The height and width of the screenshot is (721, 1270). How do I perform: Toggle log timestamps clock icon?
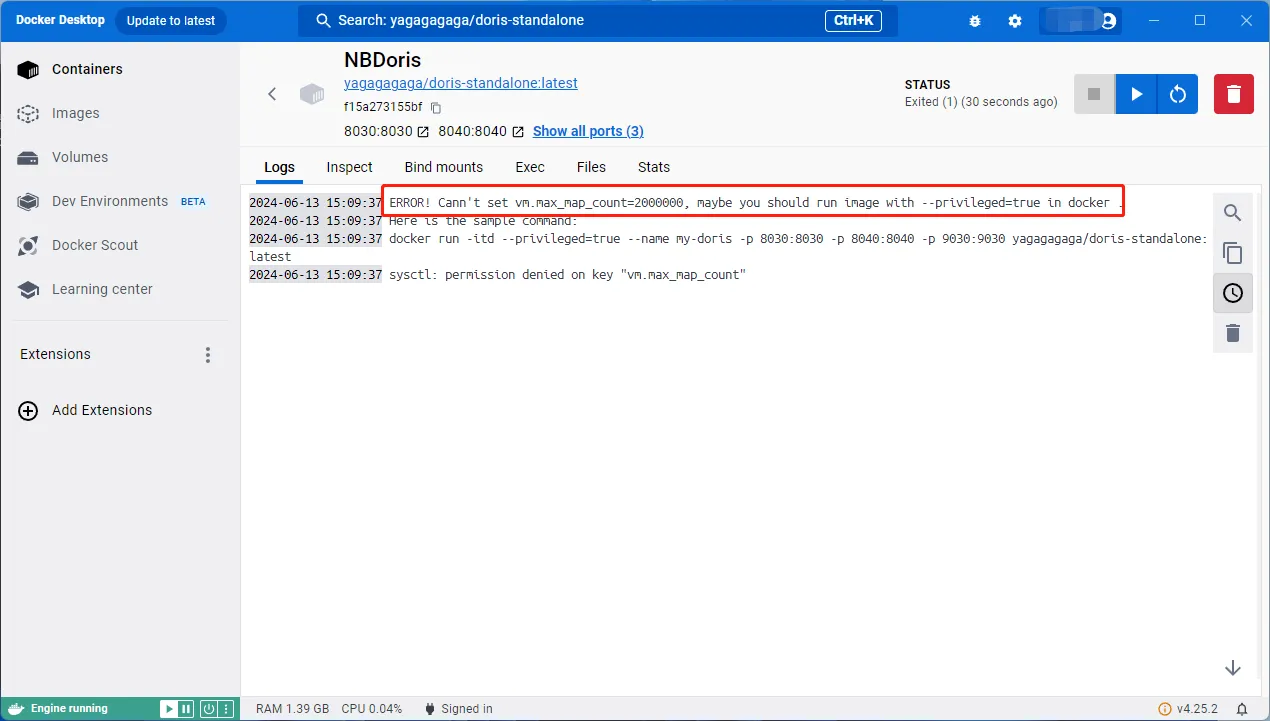pos(1233,293)
